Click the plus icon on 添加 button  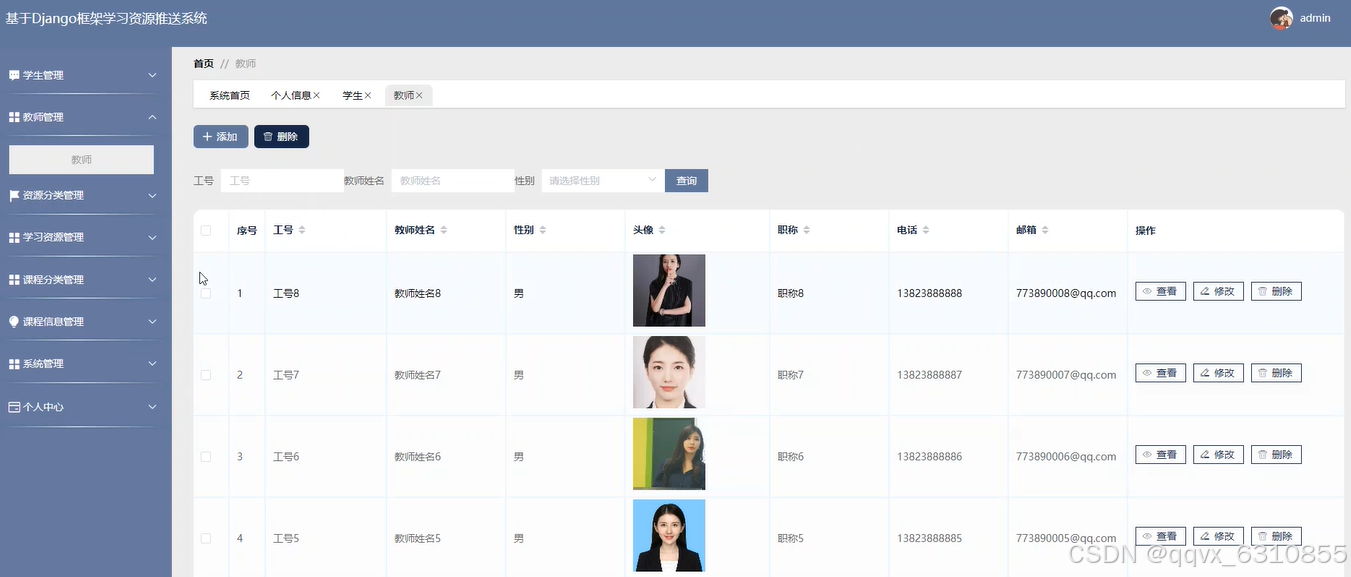point(207,136)
